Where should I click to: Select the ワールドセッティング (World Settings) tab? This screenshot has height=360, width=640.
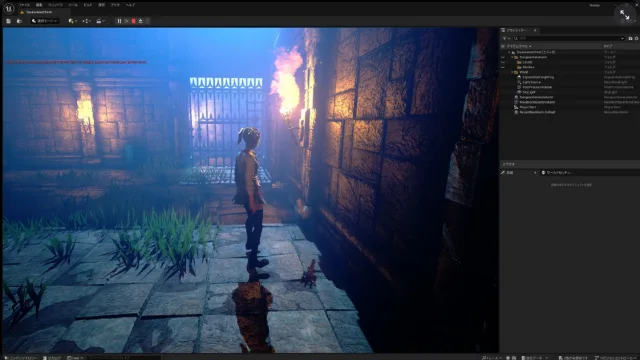557,173
